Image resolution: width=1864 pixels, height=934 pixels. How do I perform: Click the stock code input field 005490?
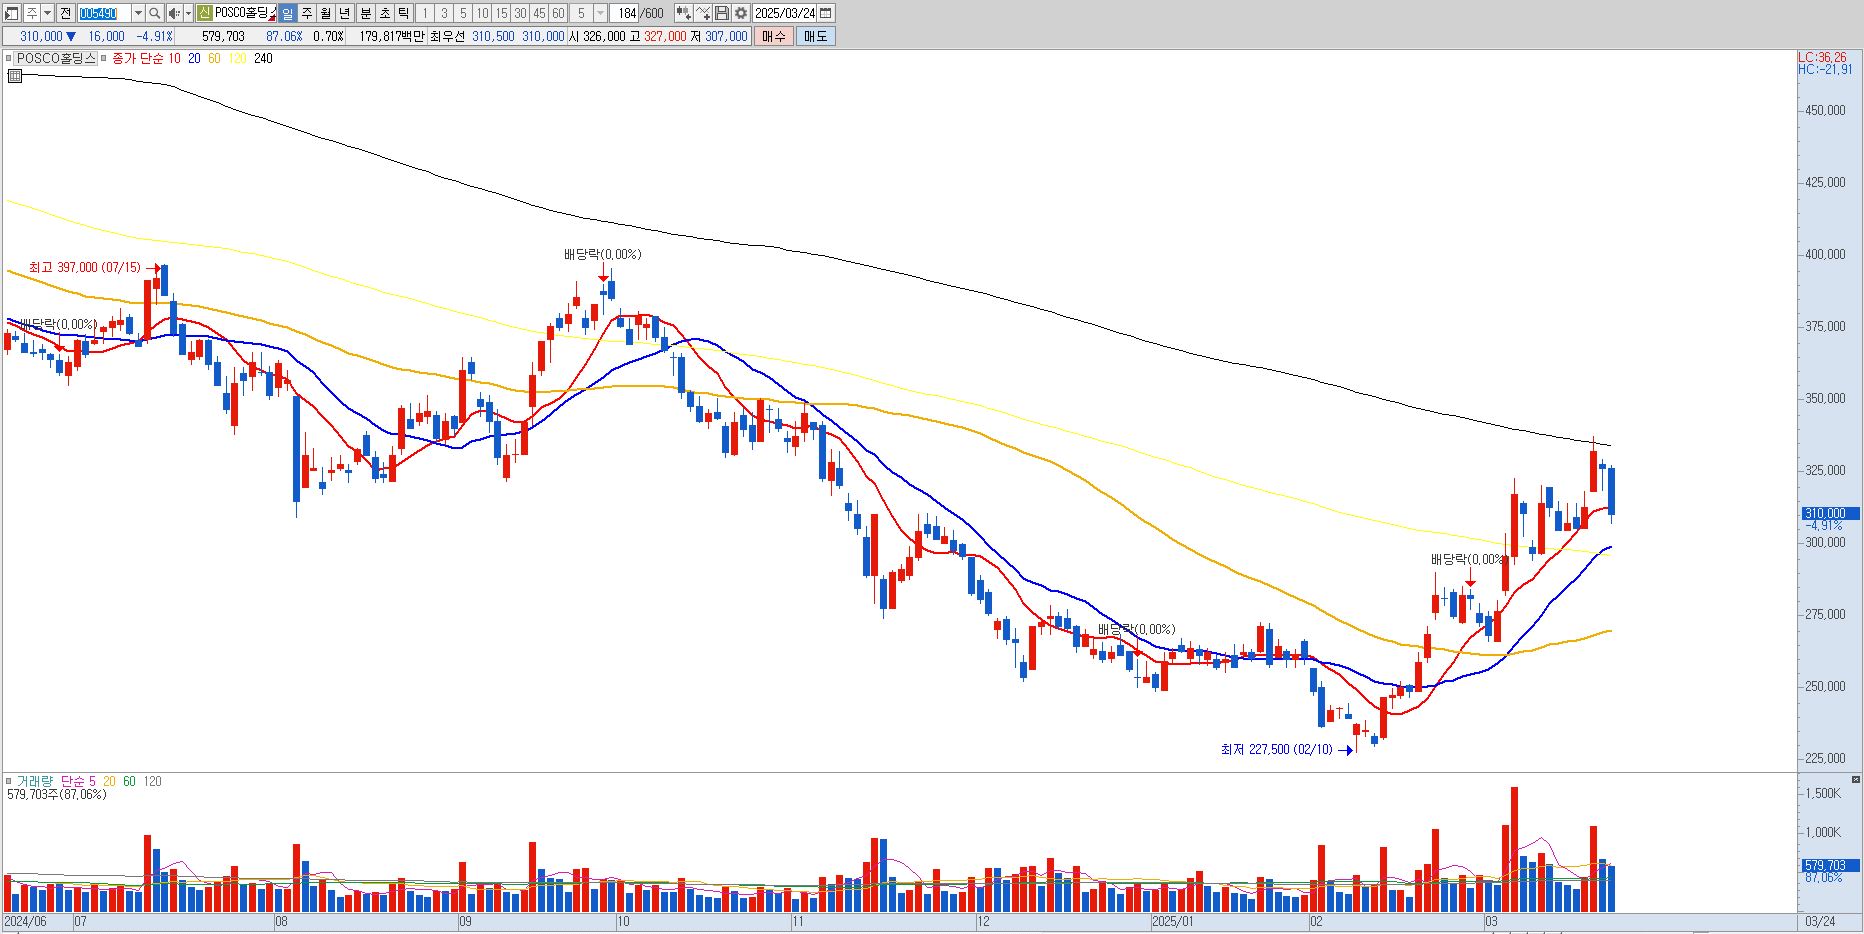(104, 13)
